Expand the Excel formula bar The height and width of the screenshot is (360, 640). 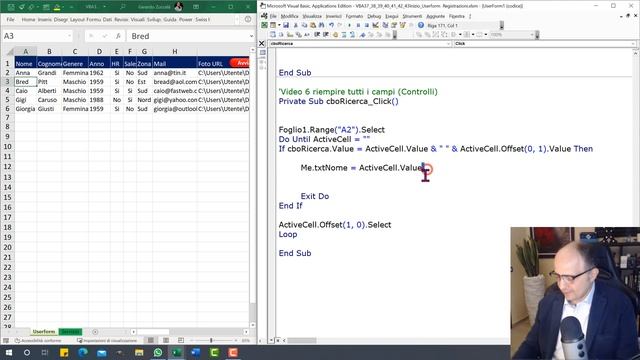click(251, 36)
